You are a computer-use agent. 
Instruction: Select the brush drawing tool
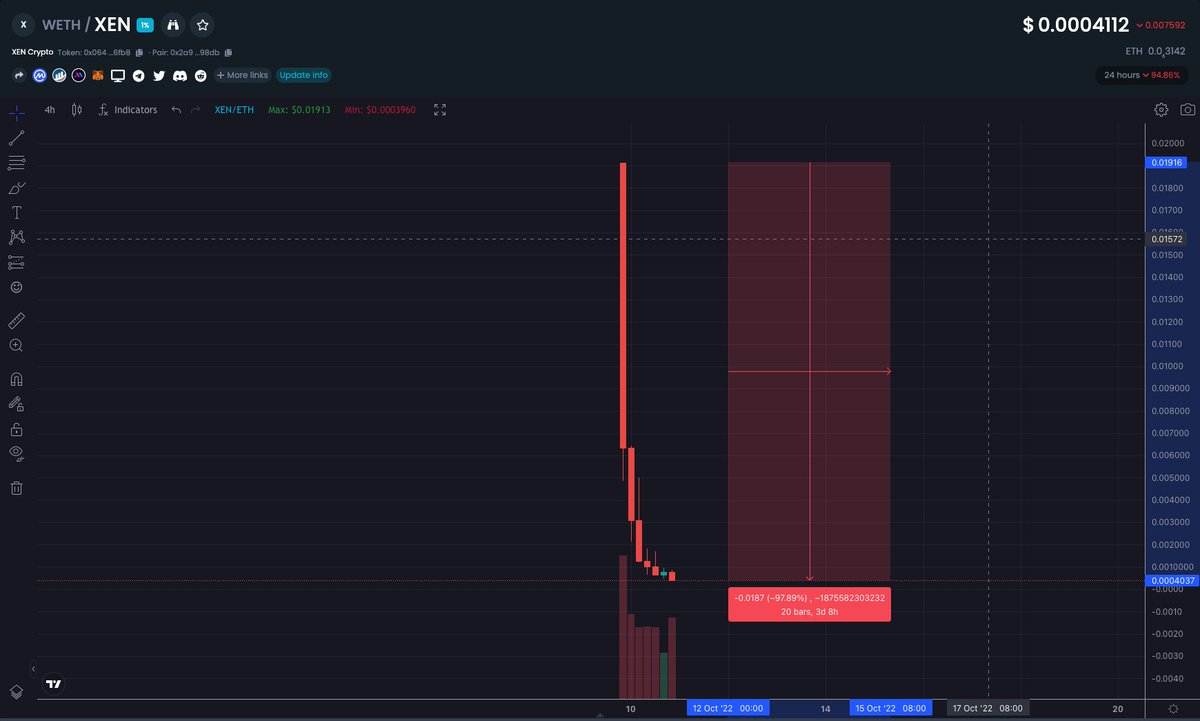click(x=16, y=187)
